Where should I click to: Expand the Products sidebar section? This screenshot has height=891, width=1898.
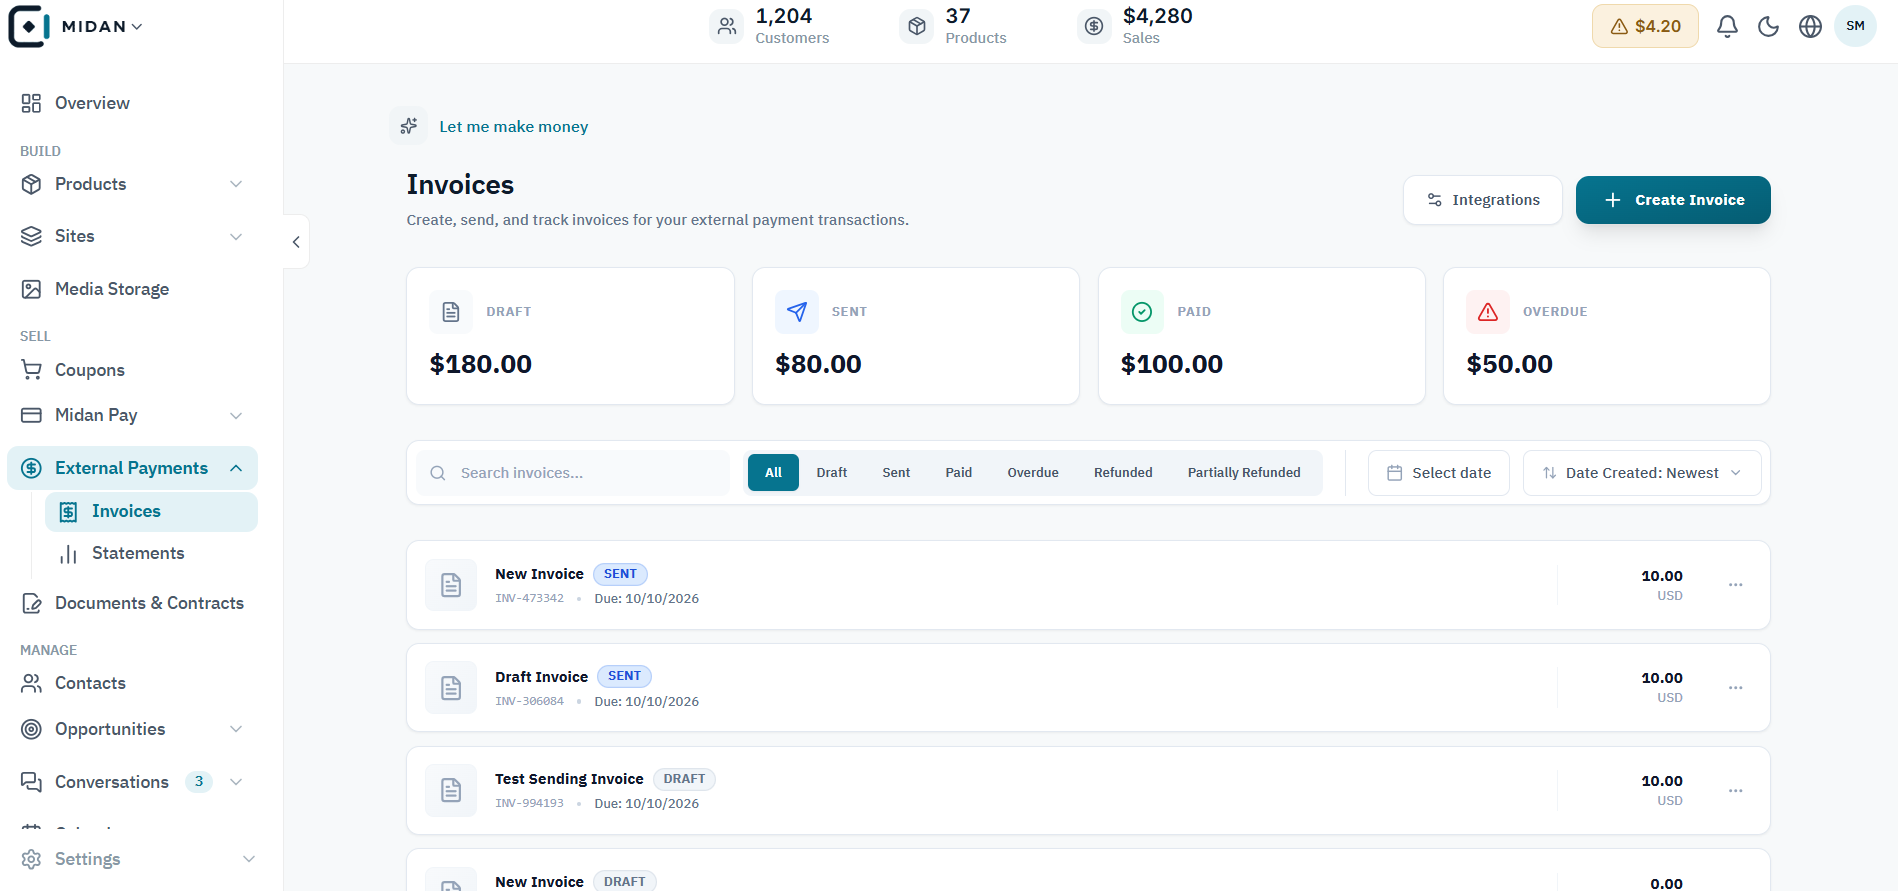(x=236, y=184)
